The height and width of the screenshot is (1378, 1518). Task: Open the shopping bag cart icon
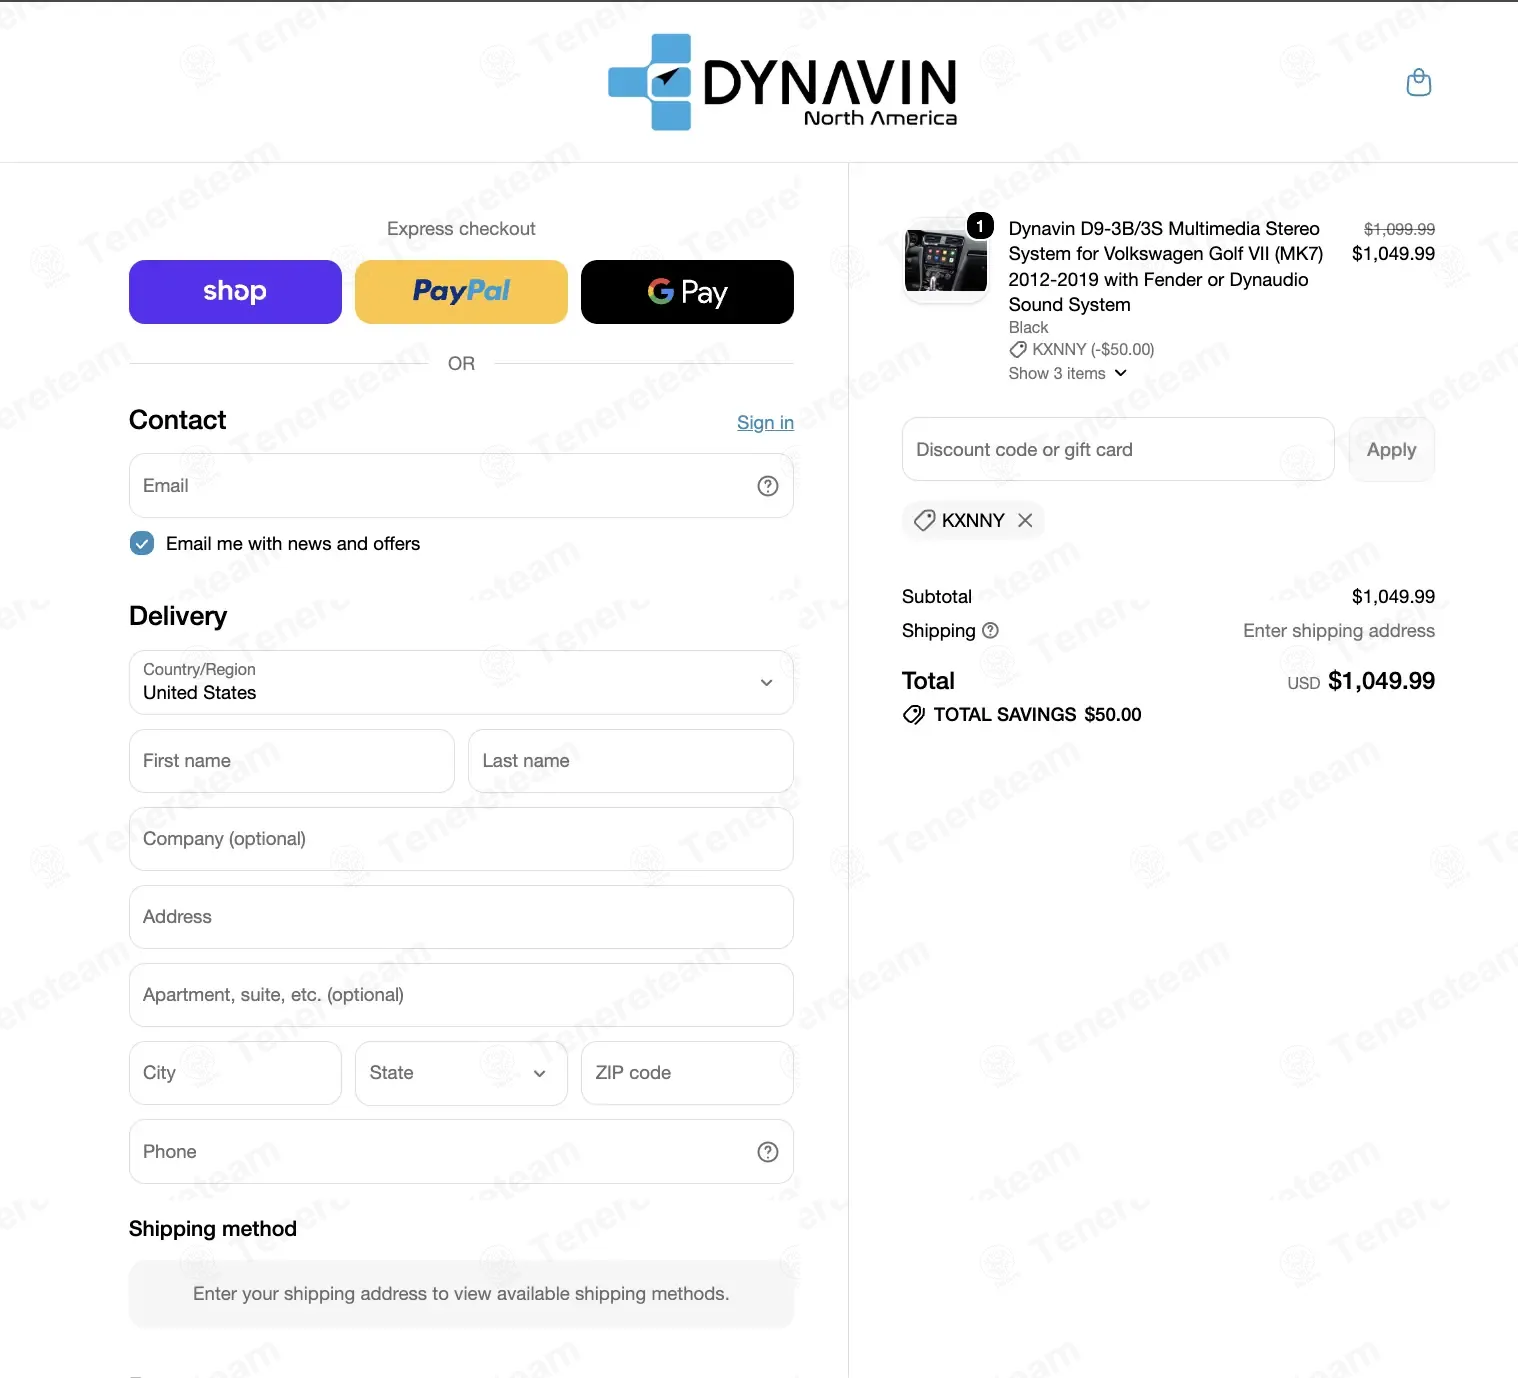1418,82
